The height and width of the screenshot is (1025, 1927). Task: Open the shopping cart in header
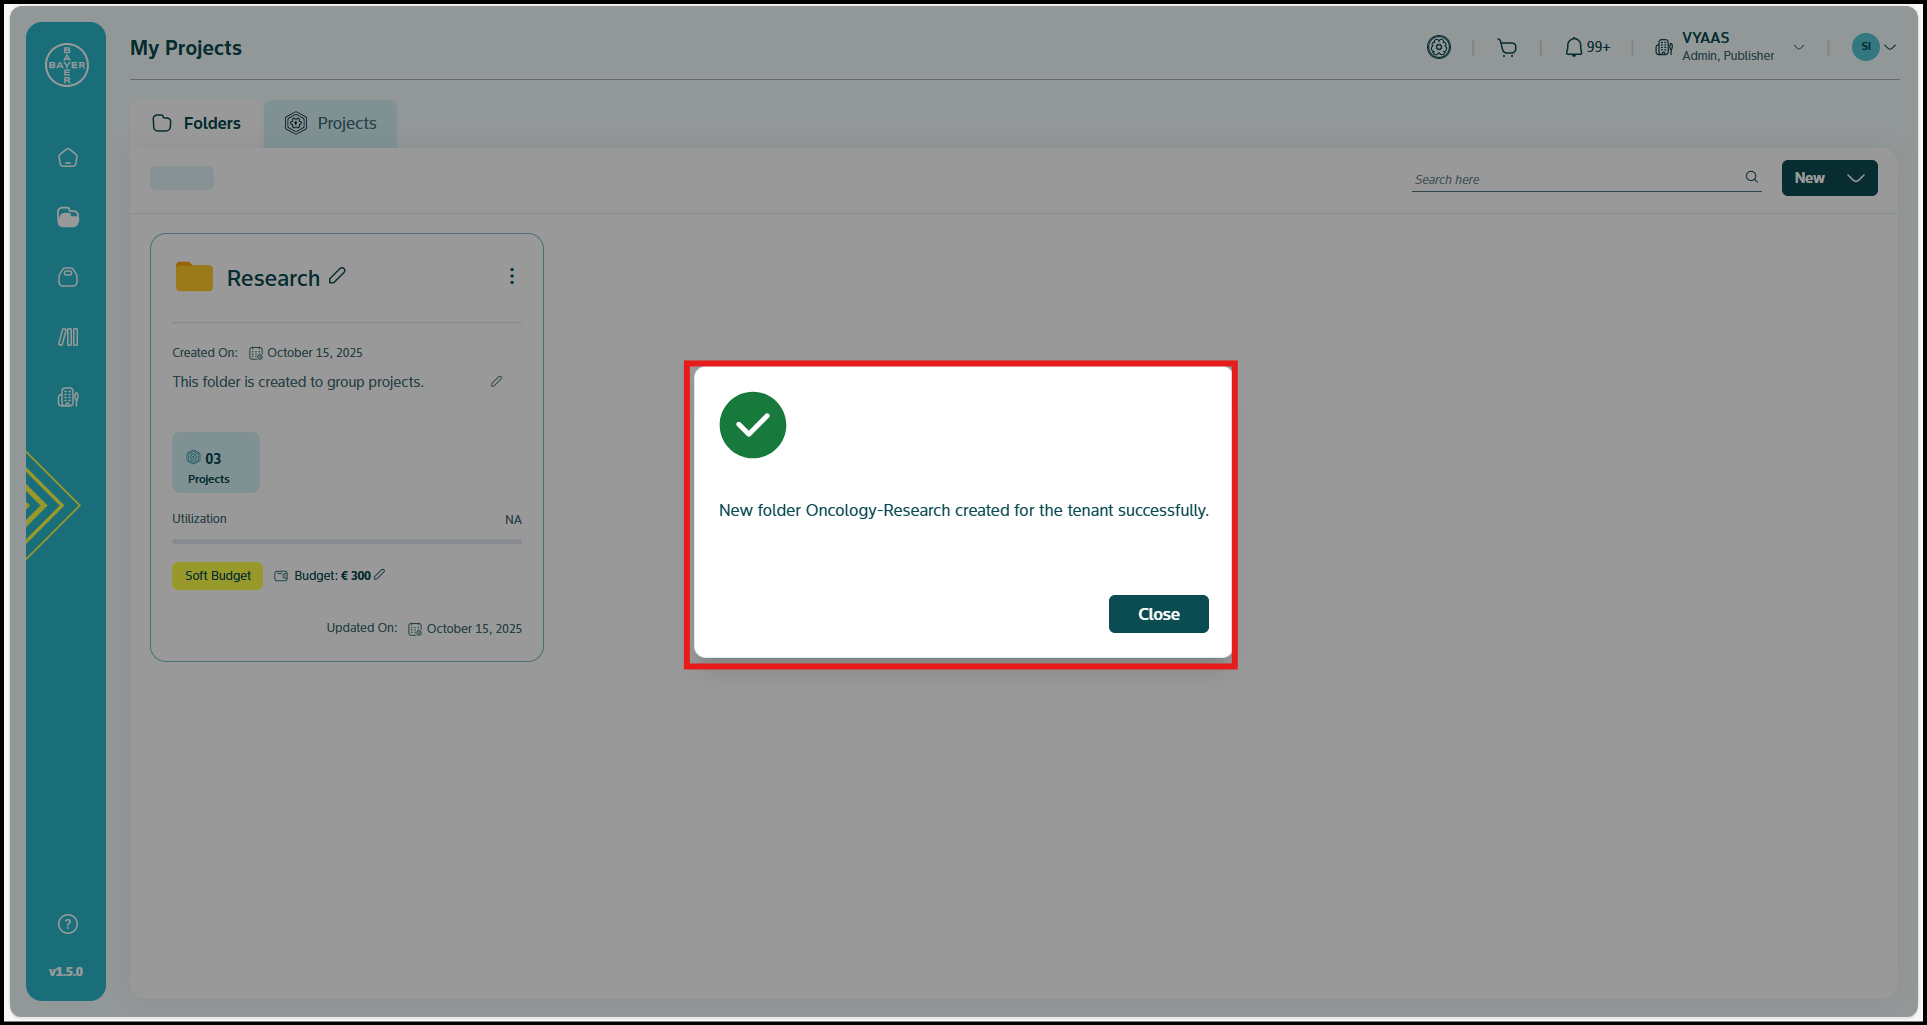coord(1507,47)
